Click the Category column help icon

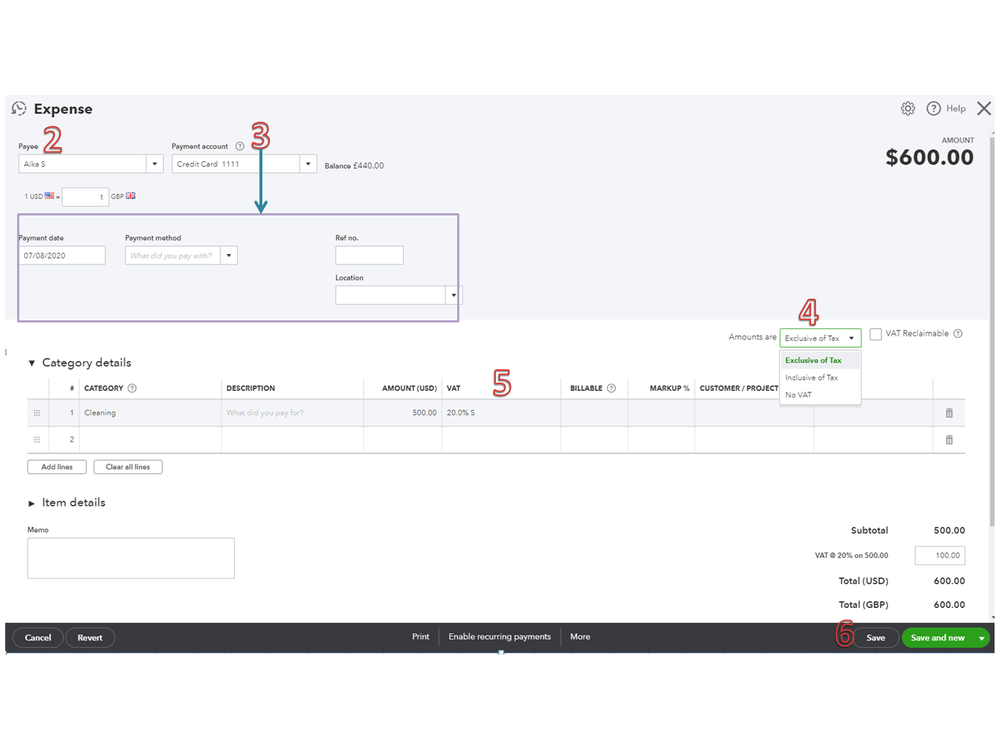[x=132, y=388]
